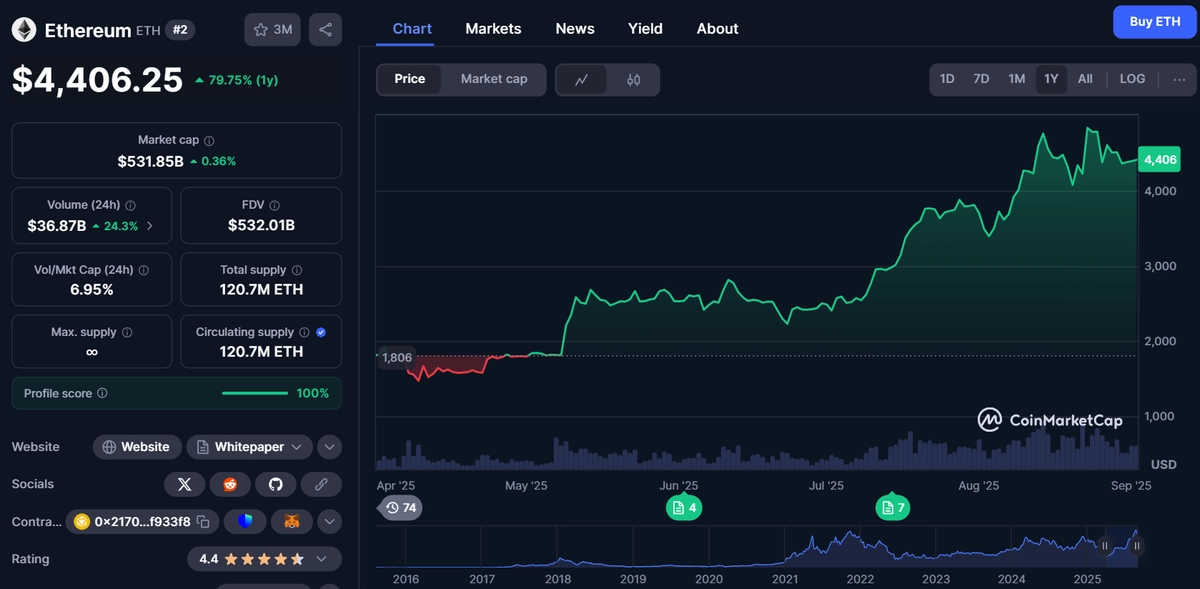Open Profile score info icon
This screenshot has width=1200, height=589.
(x=102, y=394)
